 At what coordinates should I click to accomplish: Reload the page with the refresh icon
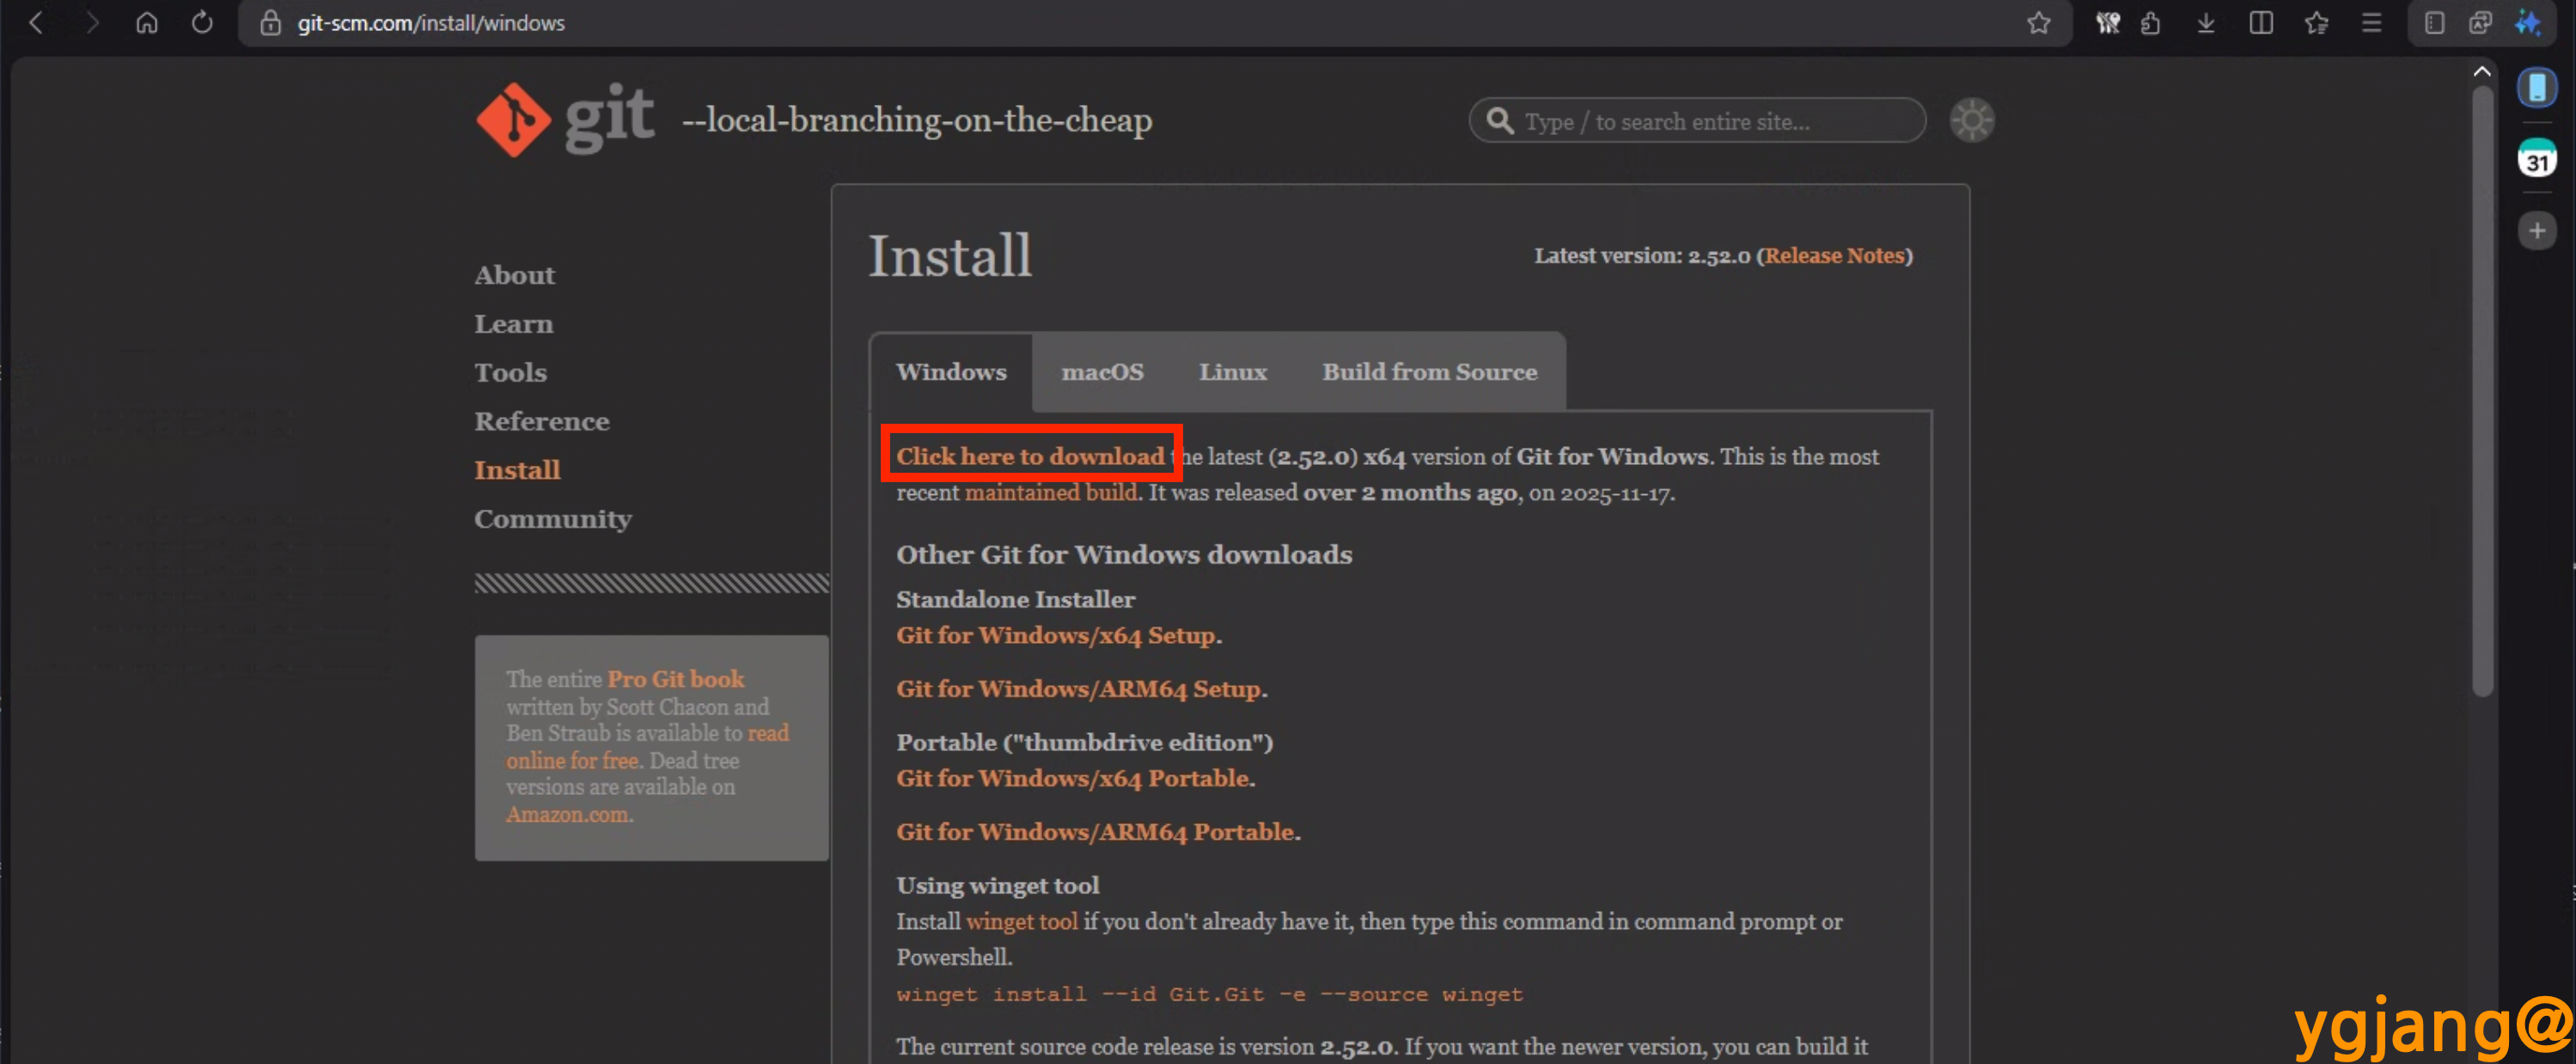tap(202, 22)
